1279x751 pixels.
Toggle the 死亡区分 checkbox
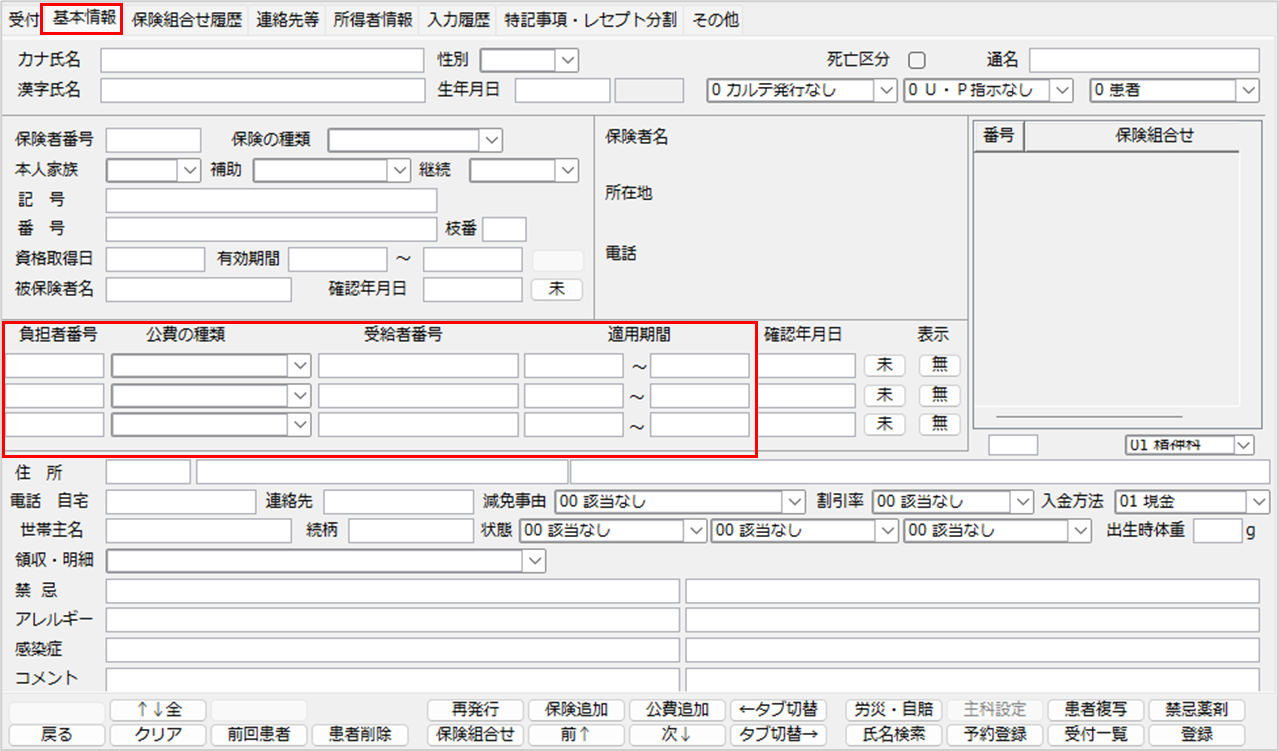point(916,60)
